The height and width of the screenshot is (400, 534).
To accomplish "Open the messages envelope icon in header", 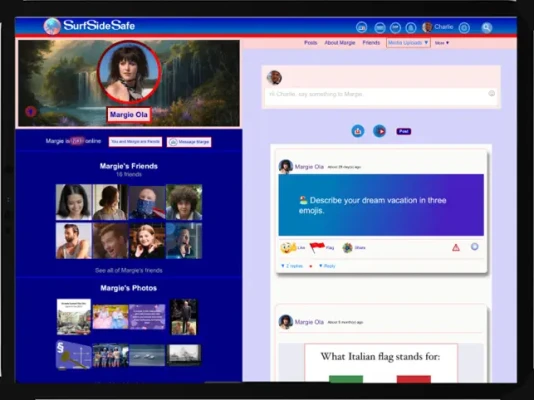I will [380, 28].
